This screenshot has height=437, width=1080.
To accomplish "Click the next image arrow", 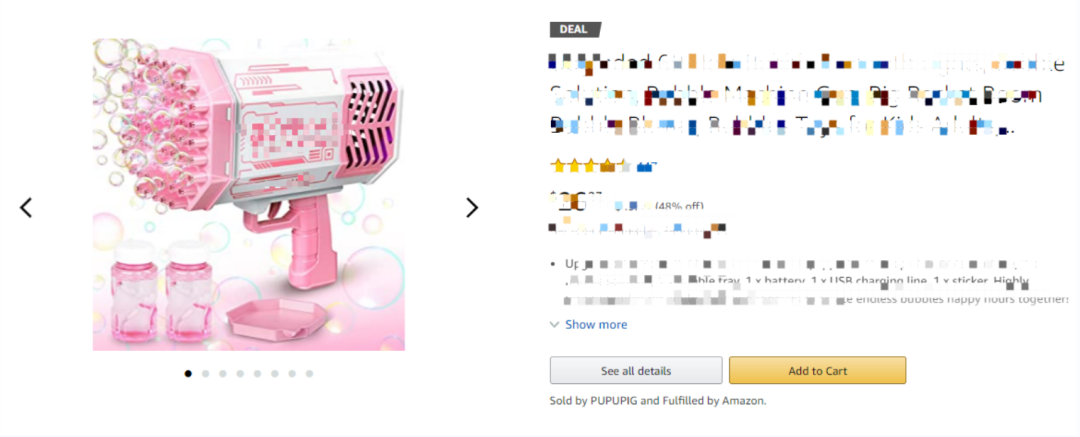I will tap(472, 208).
